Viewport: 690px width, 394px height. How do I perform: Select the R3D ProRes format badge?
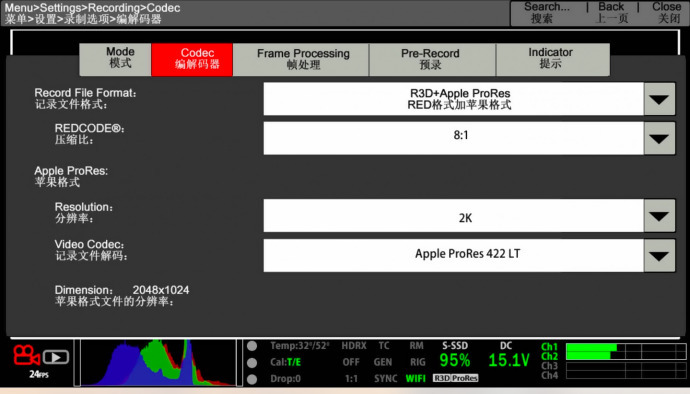(455, 378)
